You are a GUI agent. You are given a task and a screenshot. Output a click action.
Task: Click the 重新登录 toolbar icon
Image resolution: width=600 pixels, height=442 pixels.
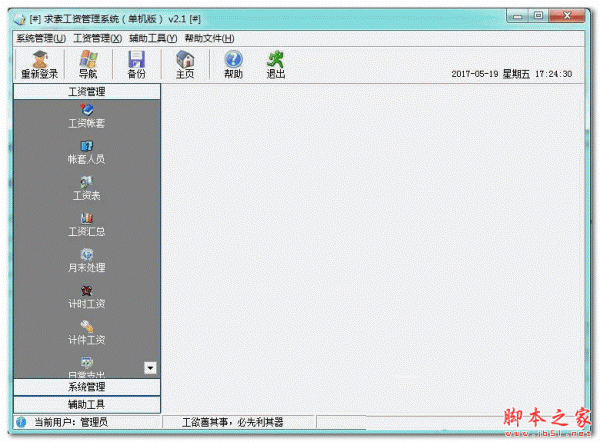[x=39, y=64]
